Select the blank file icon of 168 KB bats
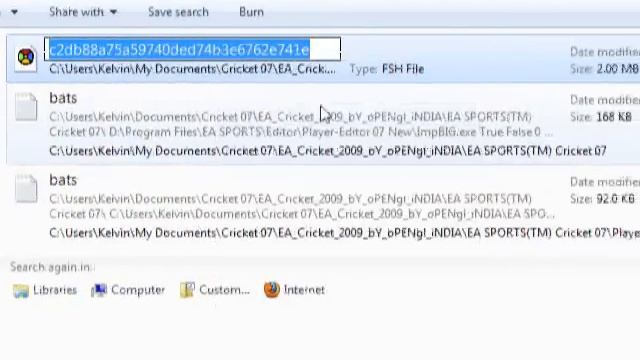This screenshot has width=640, height=360. pos(26,107)
